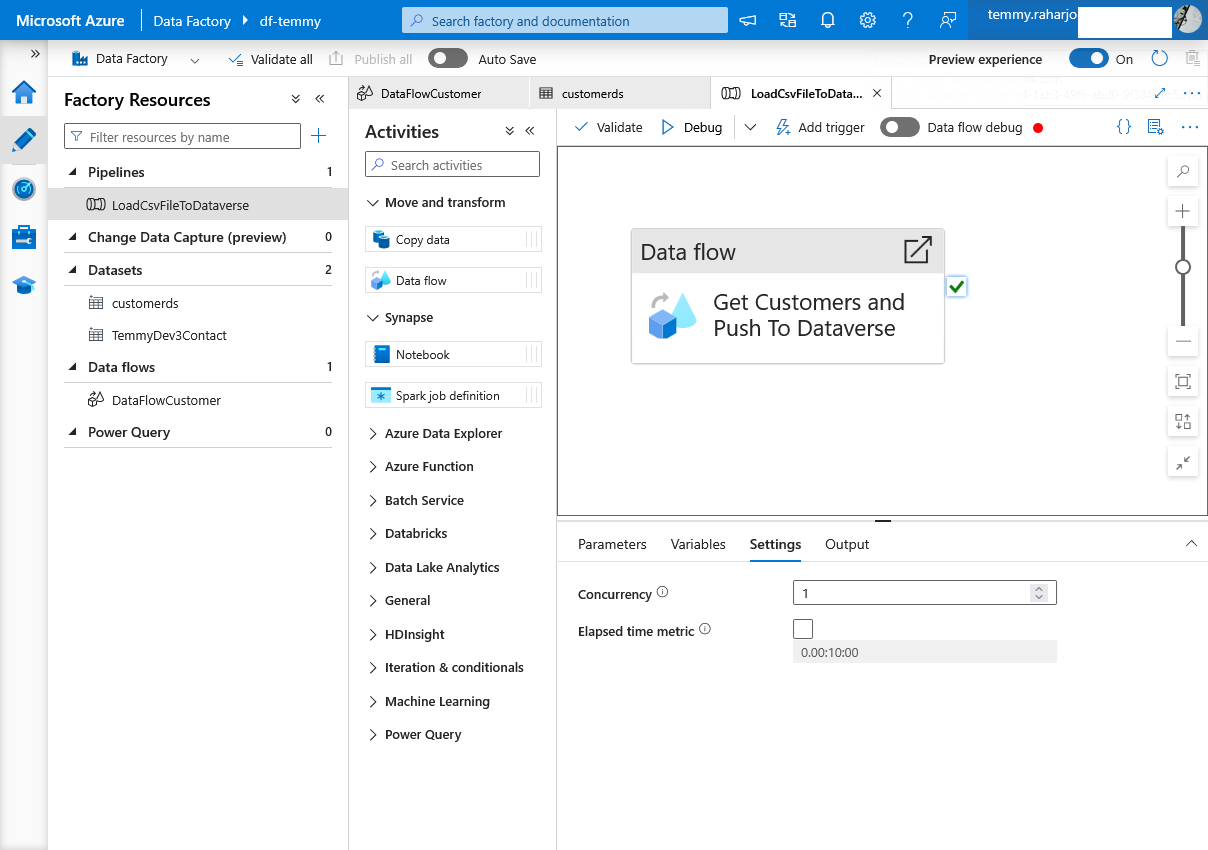The height and width of the screenshot is (850, 1208).
Task: Open the Data Factory dropdown chevron
Action: (x=194, y=60)
